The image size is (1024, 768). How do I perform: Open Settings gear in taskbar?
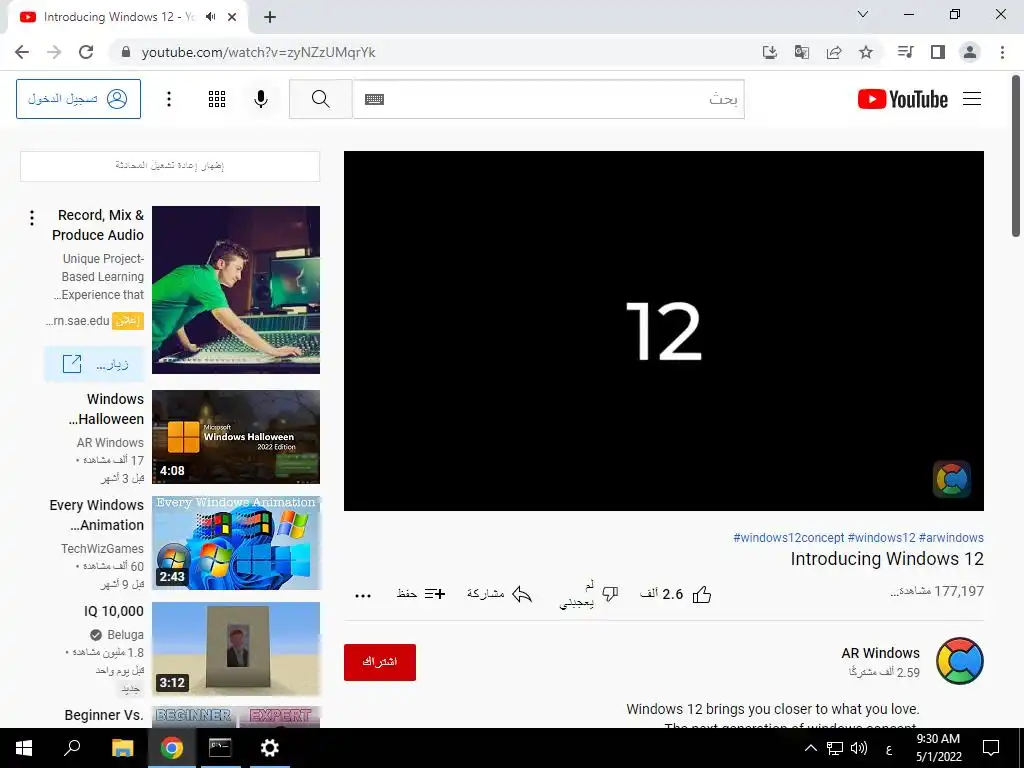tap(270, 748)
